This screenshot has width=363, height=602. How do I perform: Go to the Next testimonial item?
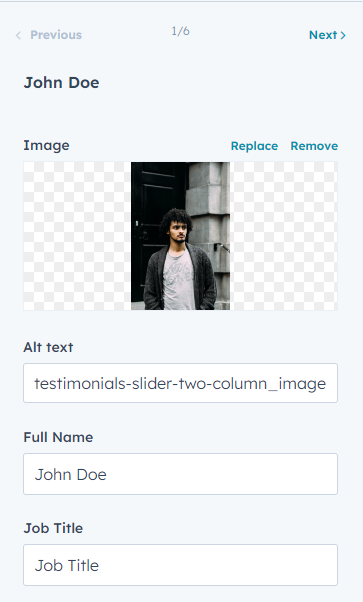[327, 35]
